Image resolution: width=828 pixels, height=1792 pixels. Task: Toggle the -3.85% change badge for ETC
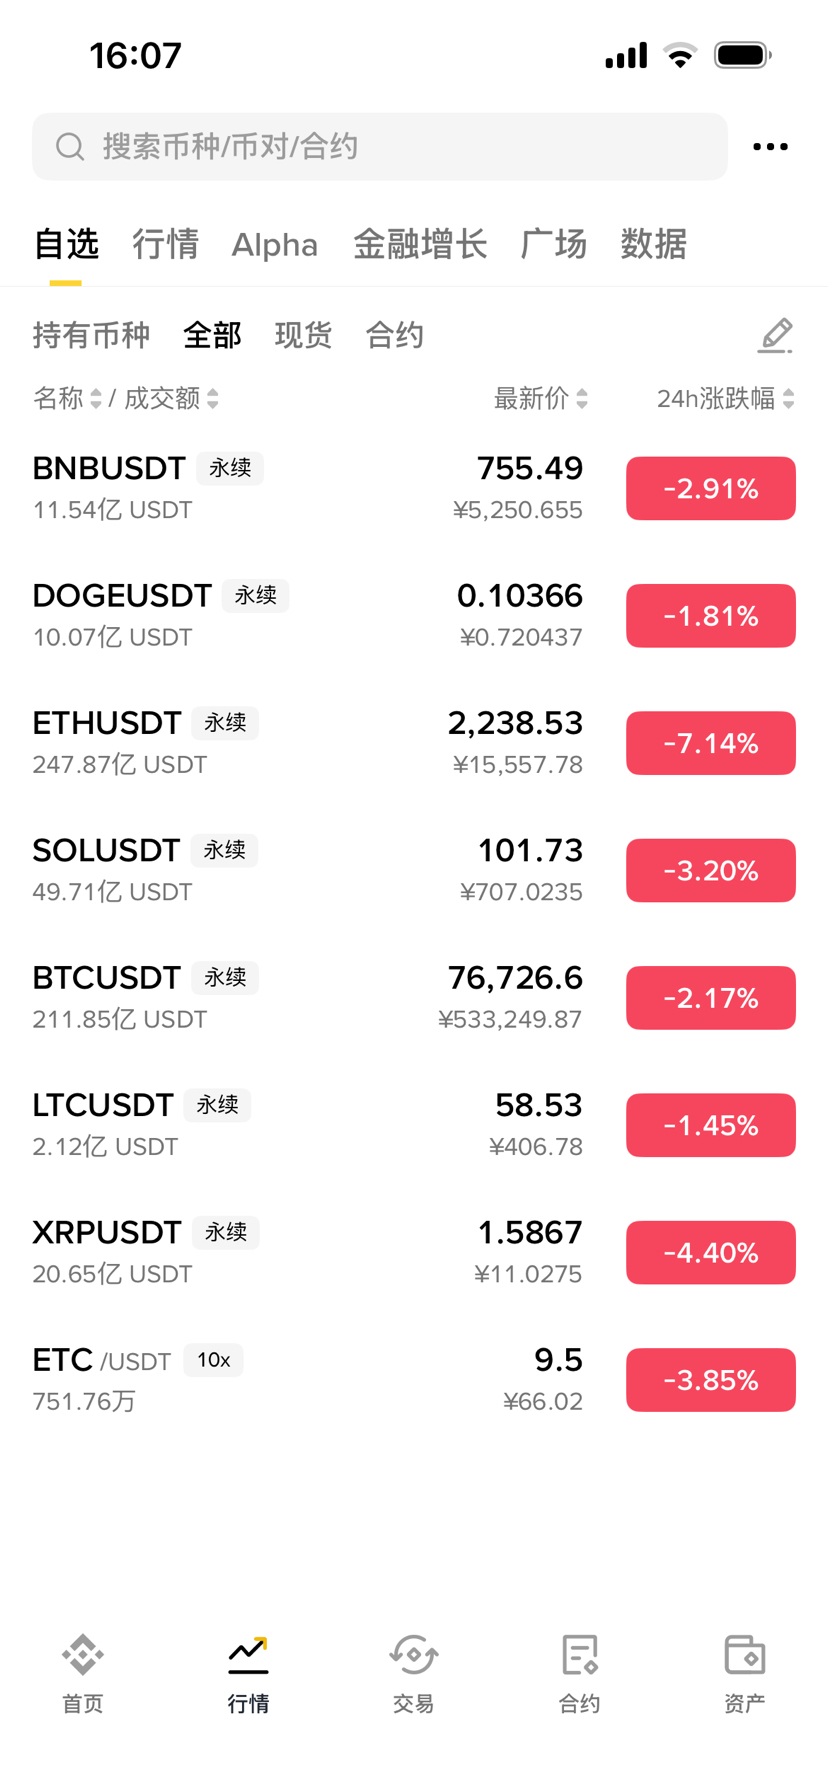[x=710, y=1380]
